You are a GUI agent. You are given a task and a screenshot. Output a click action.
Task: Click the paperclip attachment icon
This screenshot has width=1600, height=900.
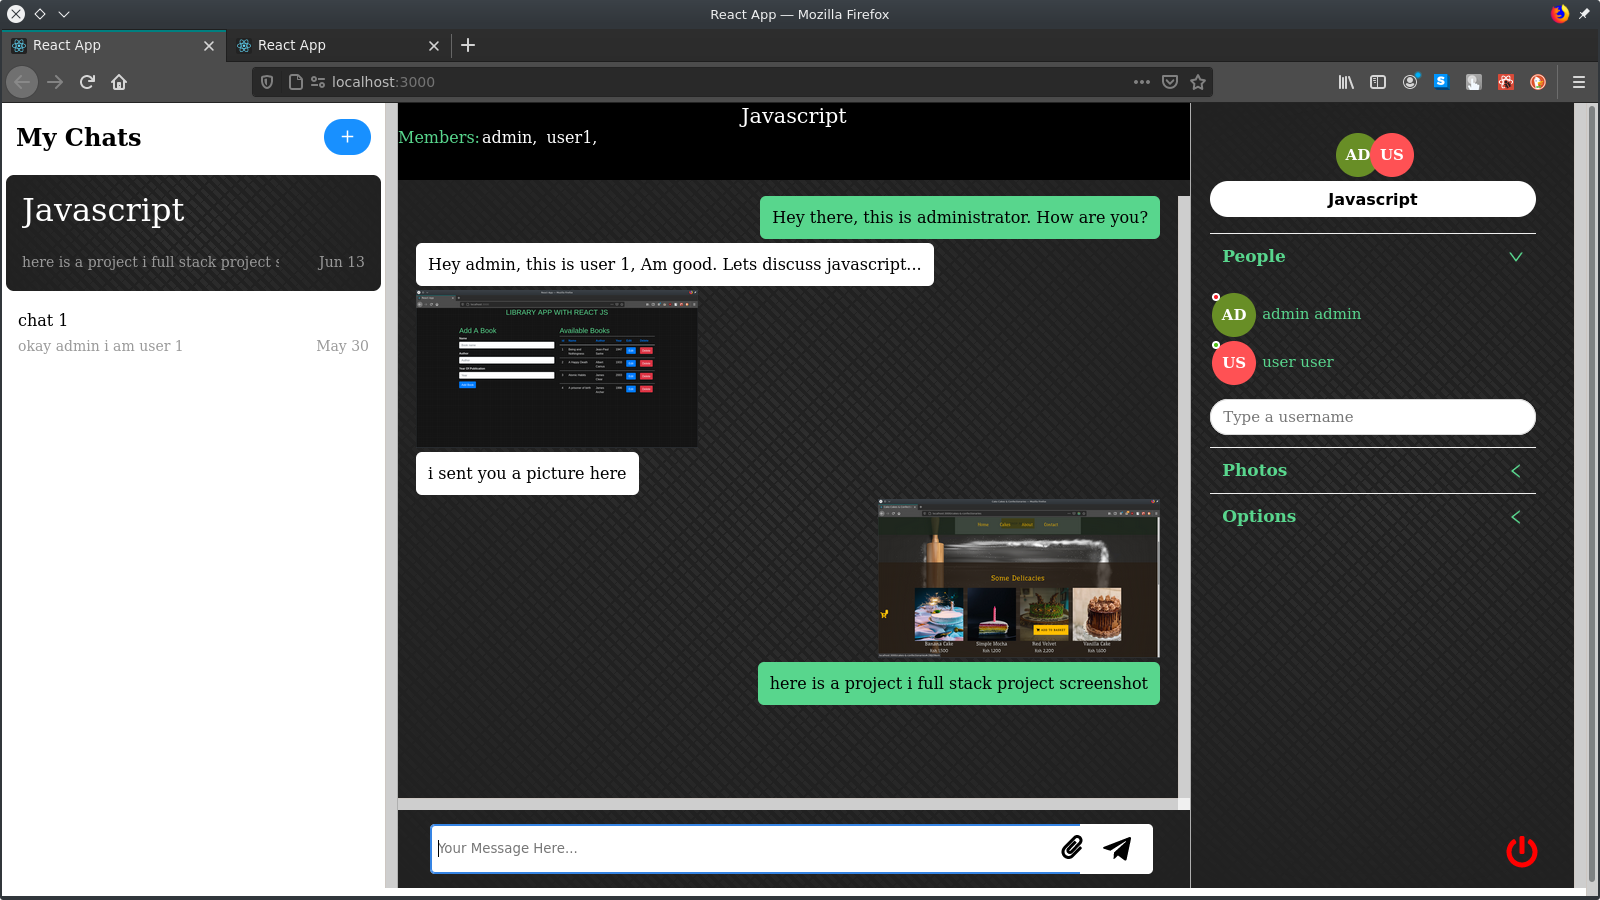[x=1072, y=848]
